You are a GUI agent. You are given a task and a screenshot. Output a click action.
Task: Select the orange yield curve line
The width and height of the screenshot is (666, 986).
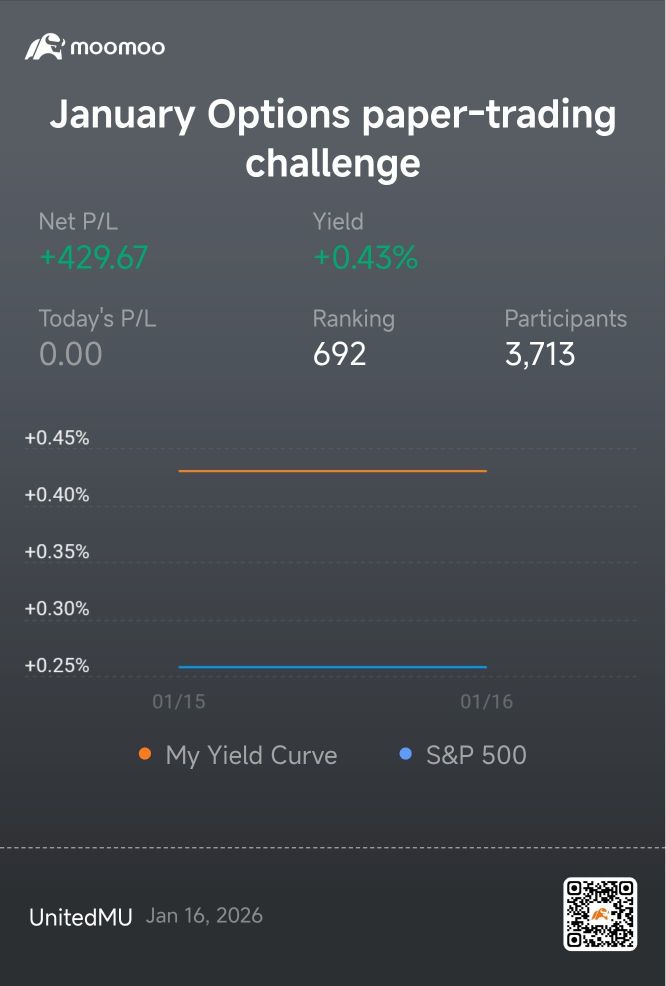pyautogui.click(x=333, y=470)
